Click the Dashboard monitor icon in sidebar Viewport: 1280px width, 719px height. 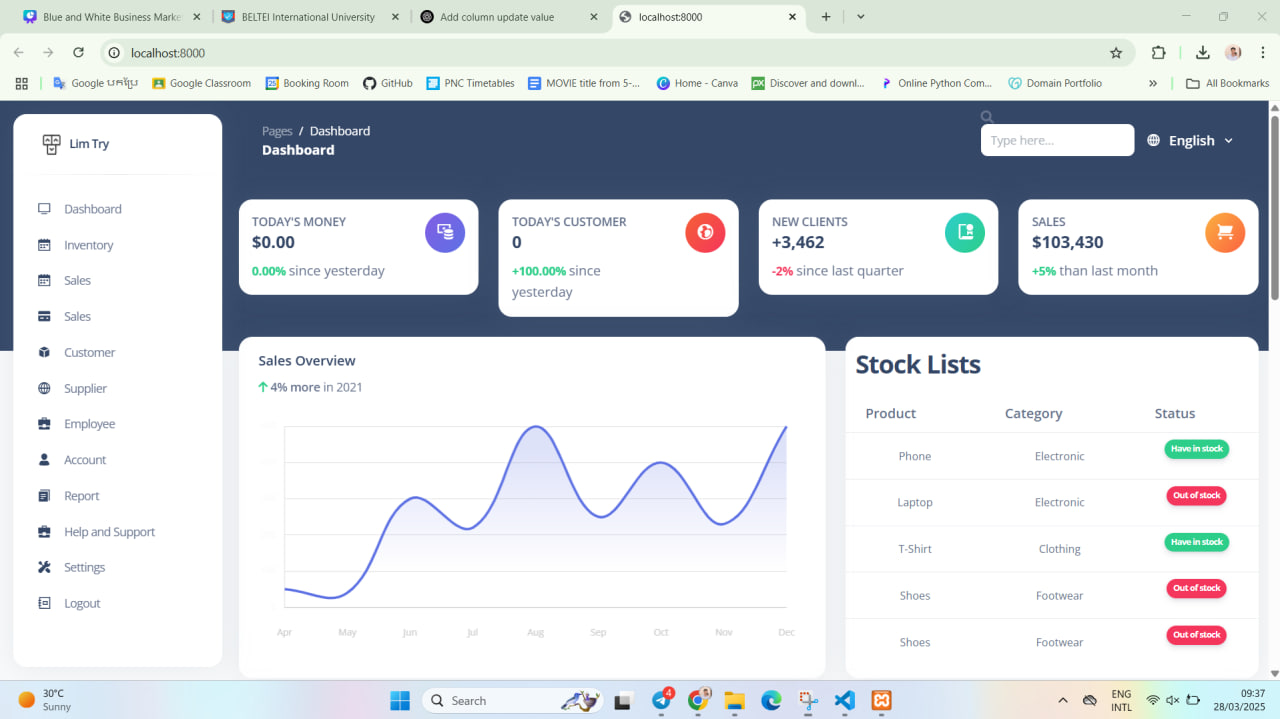44,209
